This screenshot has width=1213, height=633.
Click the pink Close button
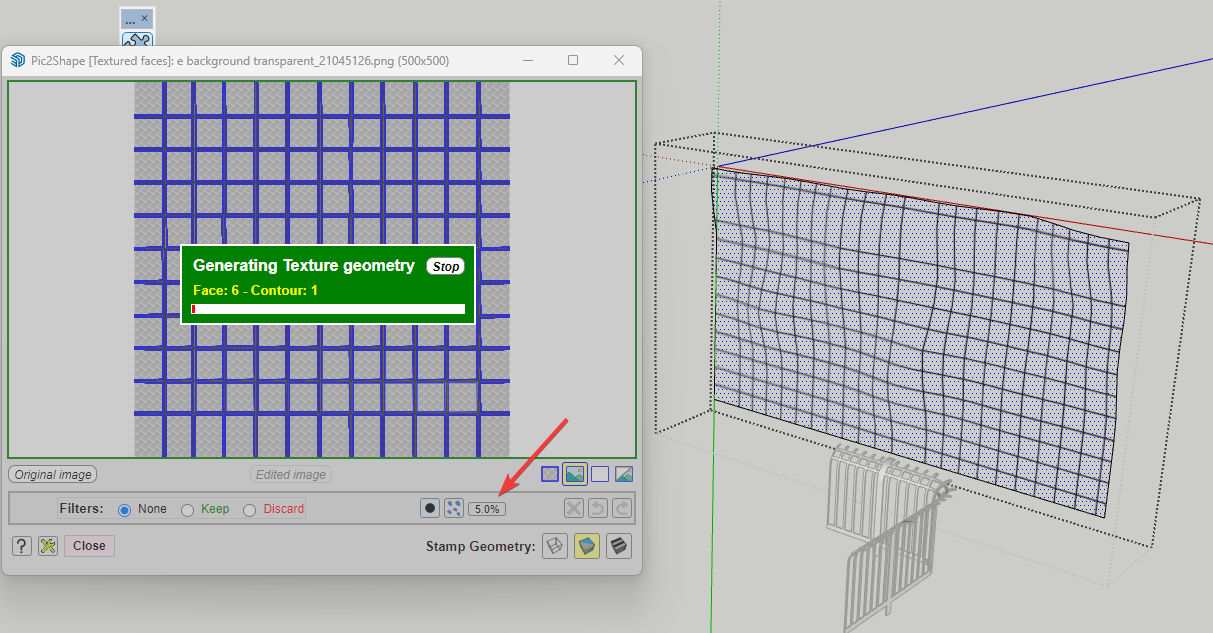tap(89, 546)
